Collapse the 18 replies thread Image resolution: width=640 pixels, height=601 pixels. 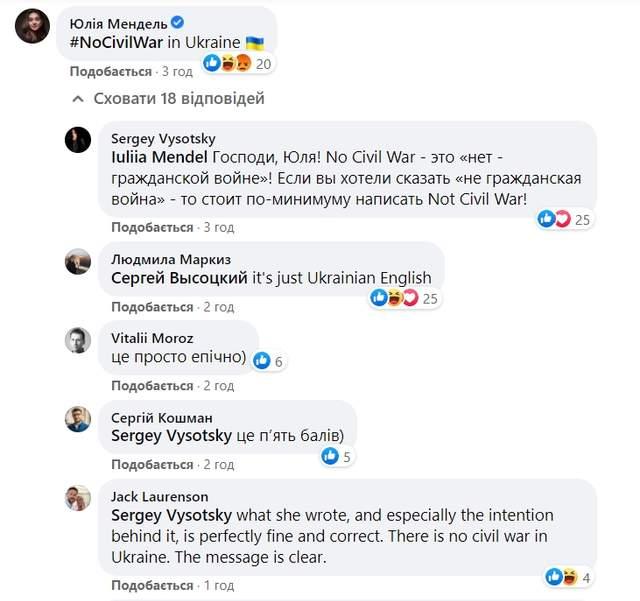168,99
